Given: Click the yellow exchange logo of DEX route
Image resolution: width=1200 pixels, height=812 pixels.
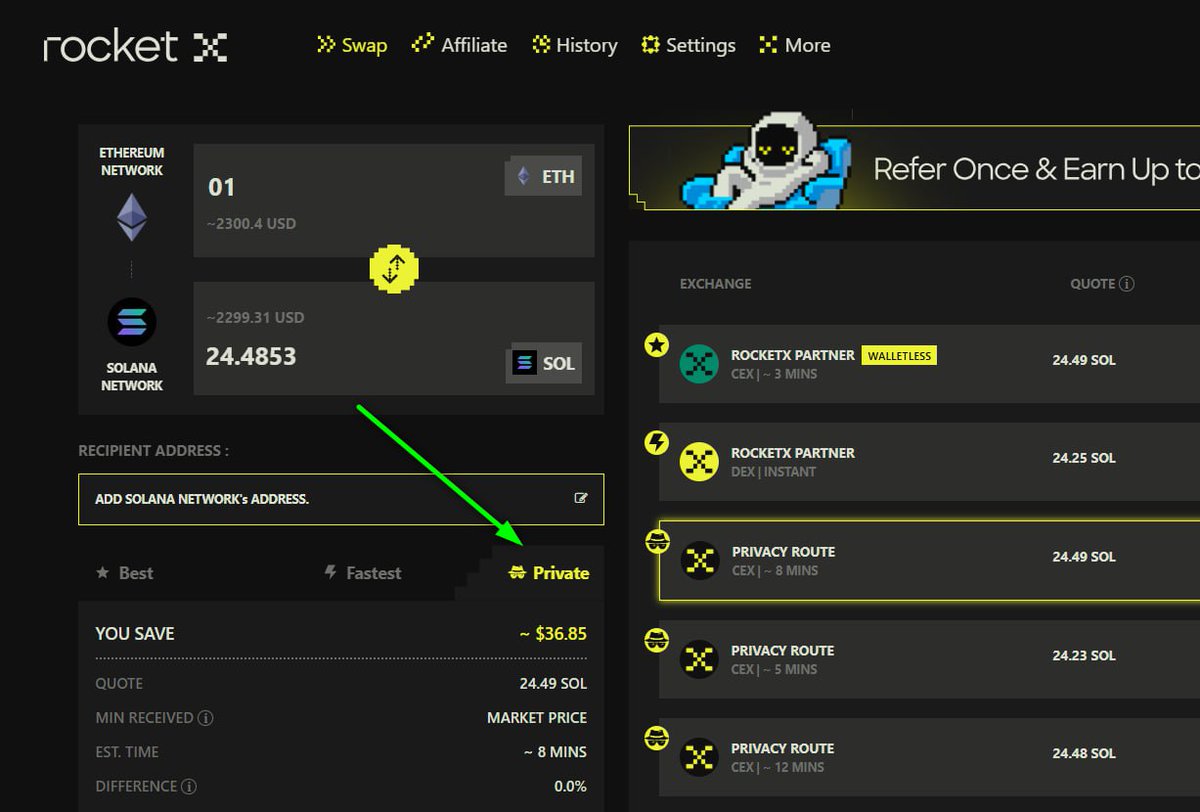Looking at the screenshot, I should tap(699, 462).
